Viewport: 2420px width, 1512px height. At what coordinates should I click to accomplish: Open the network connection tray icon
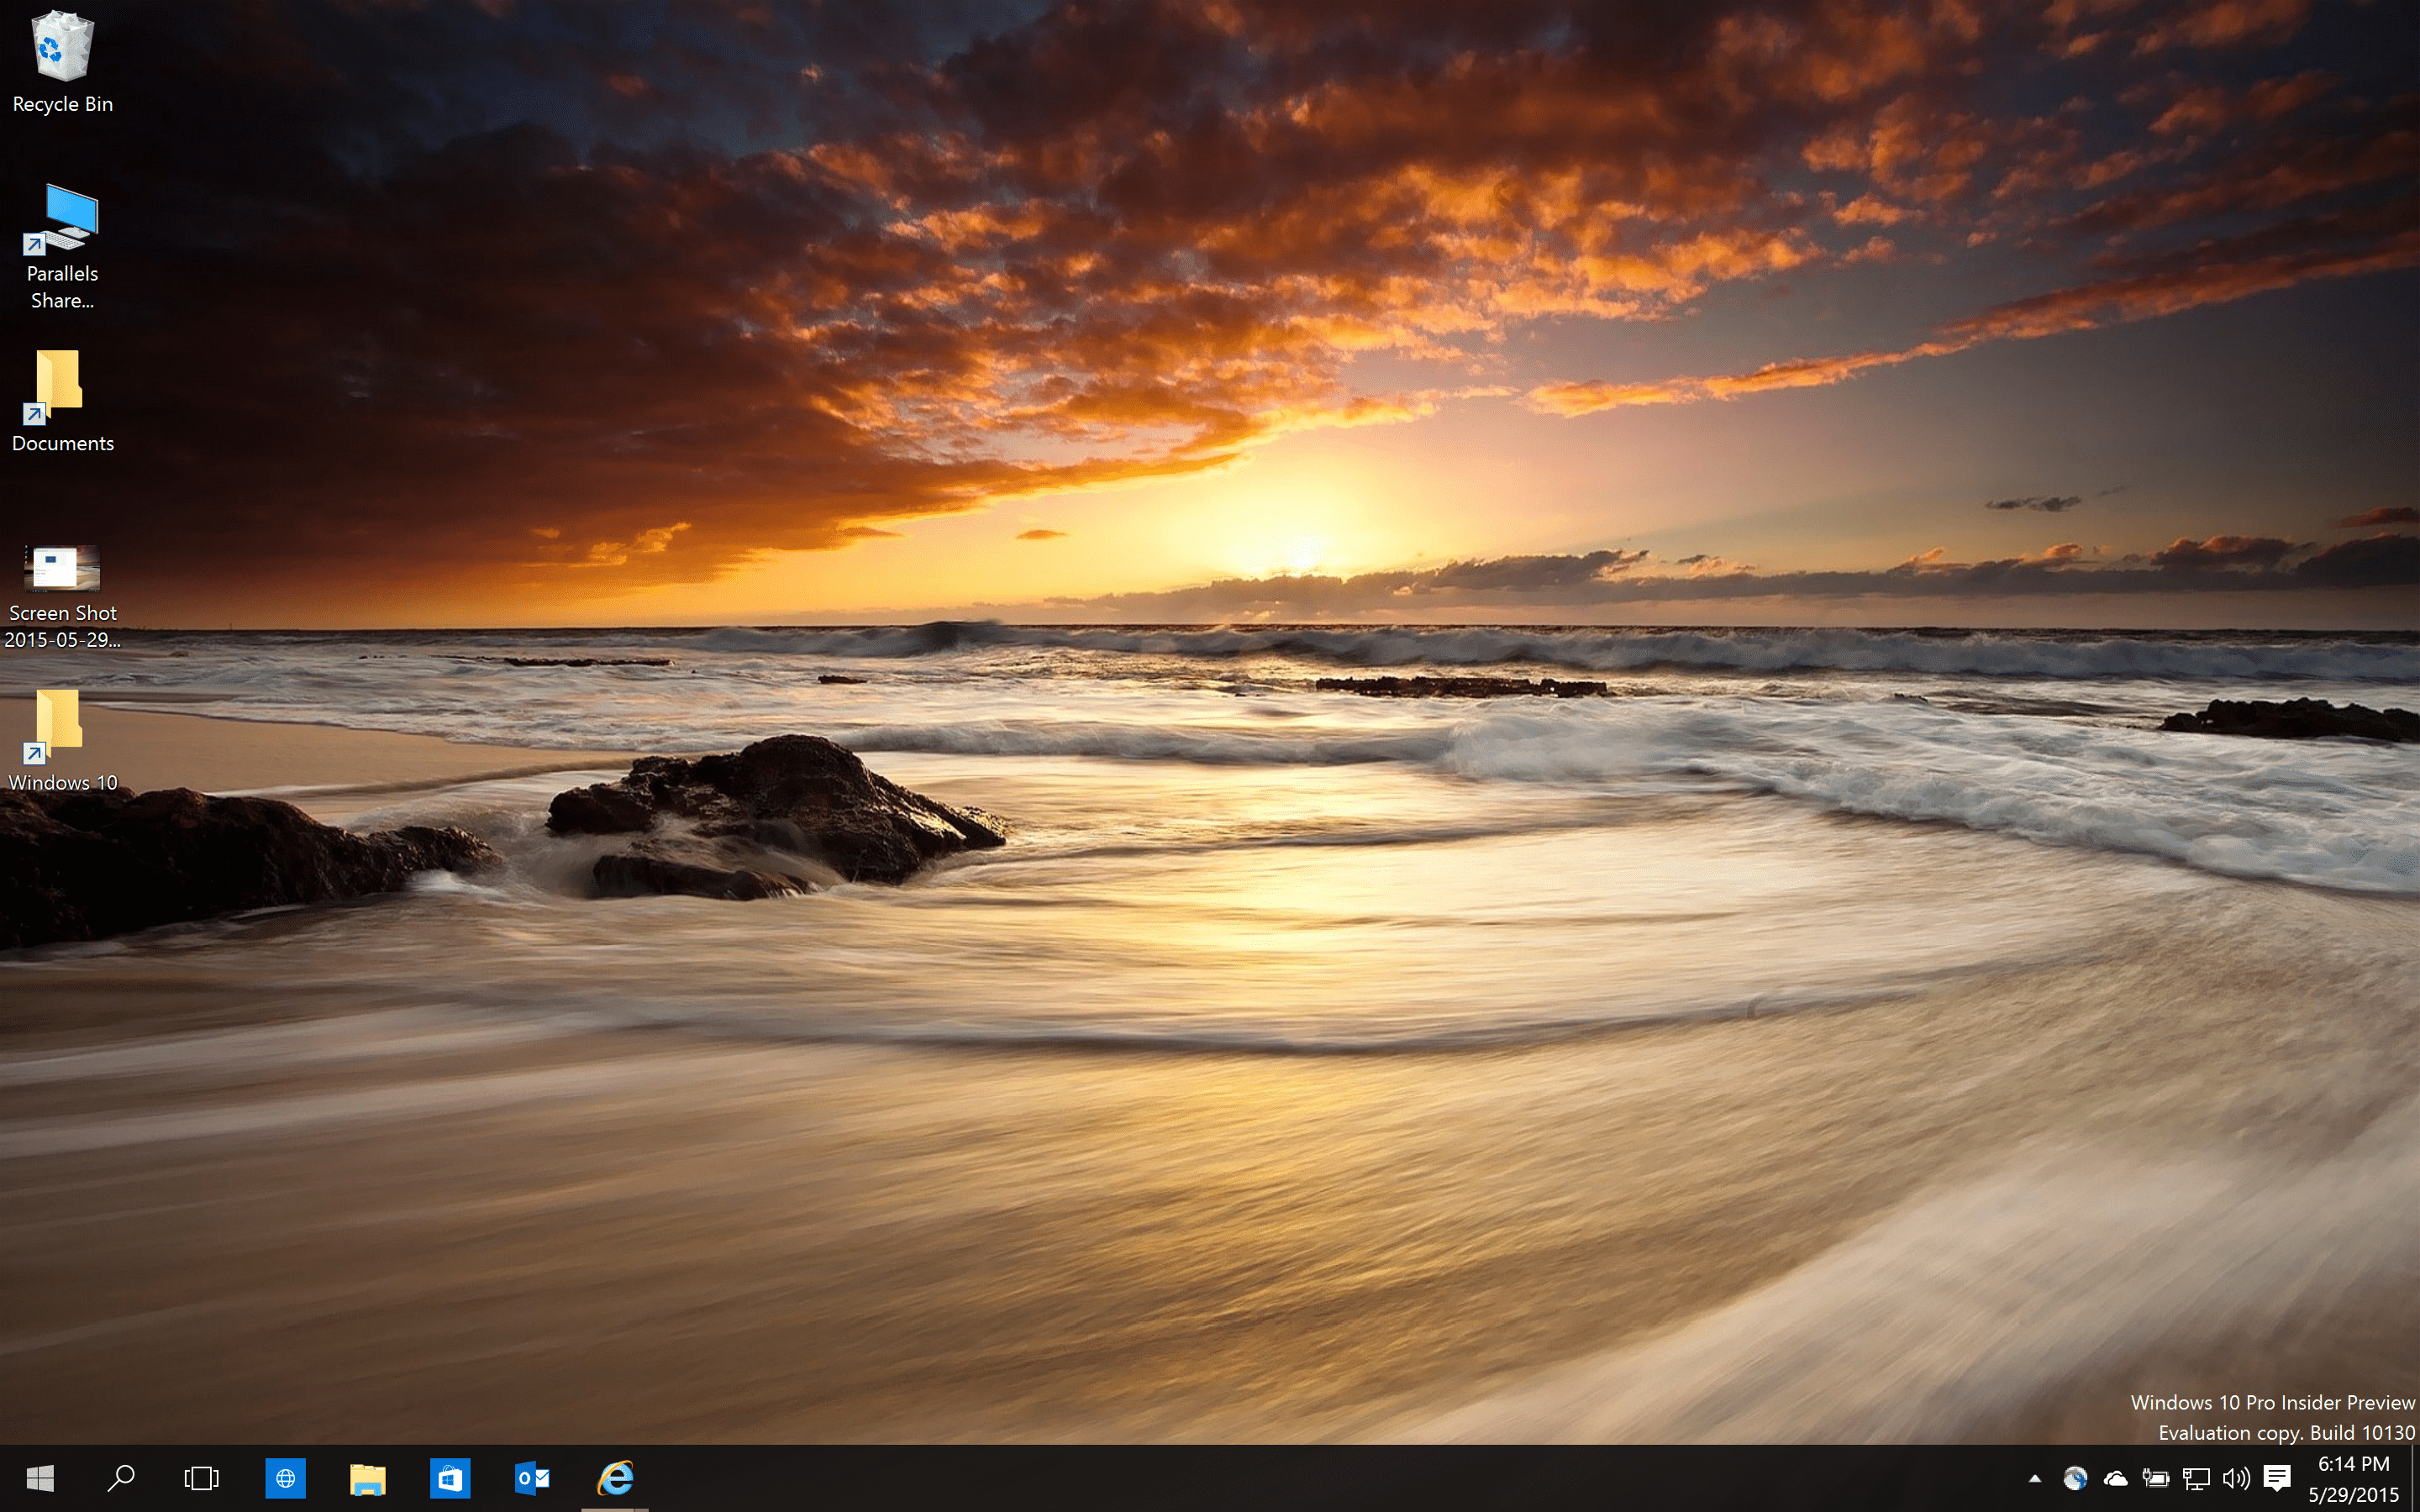tap(2196, 1478)
